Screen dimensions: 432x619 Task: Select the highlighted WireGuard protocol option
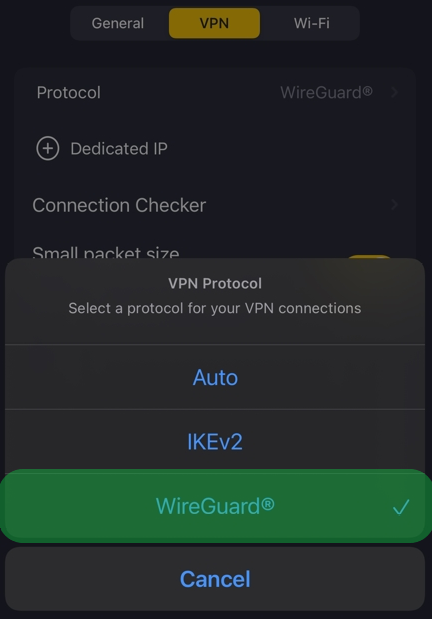pyautogui.click(x=215, y=506)
